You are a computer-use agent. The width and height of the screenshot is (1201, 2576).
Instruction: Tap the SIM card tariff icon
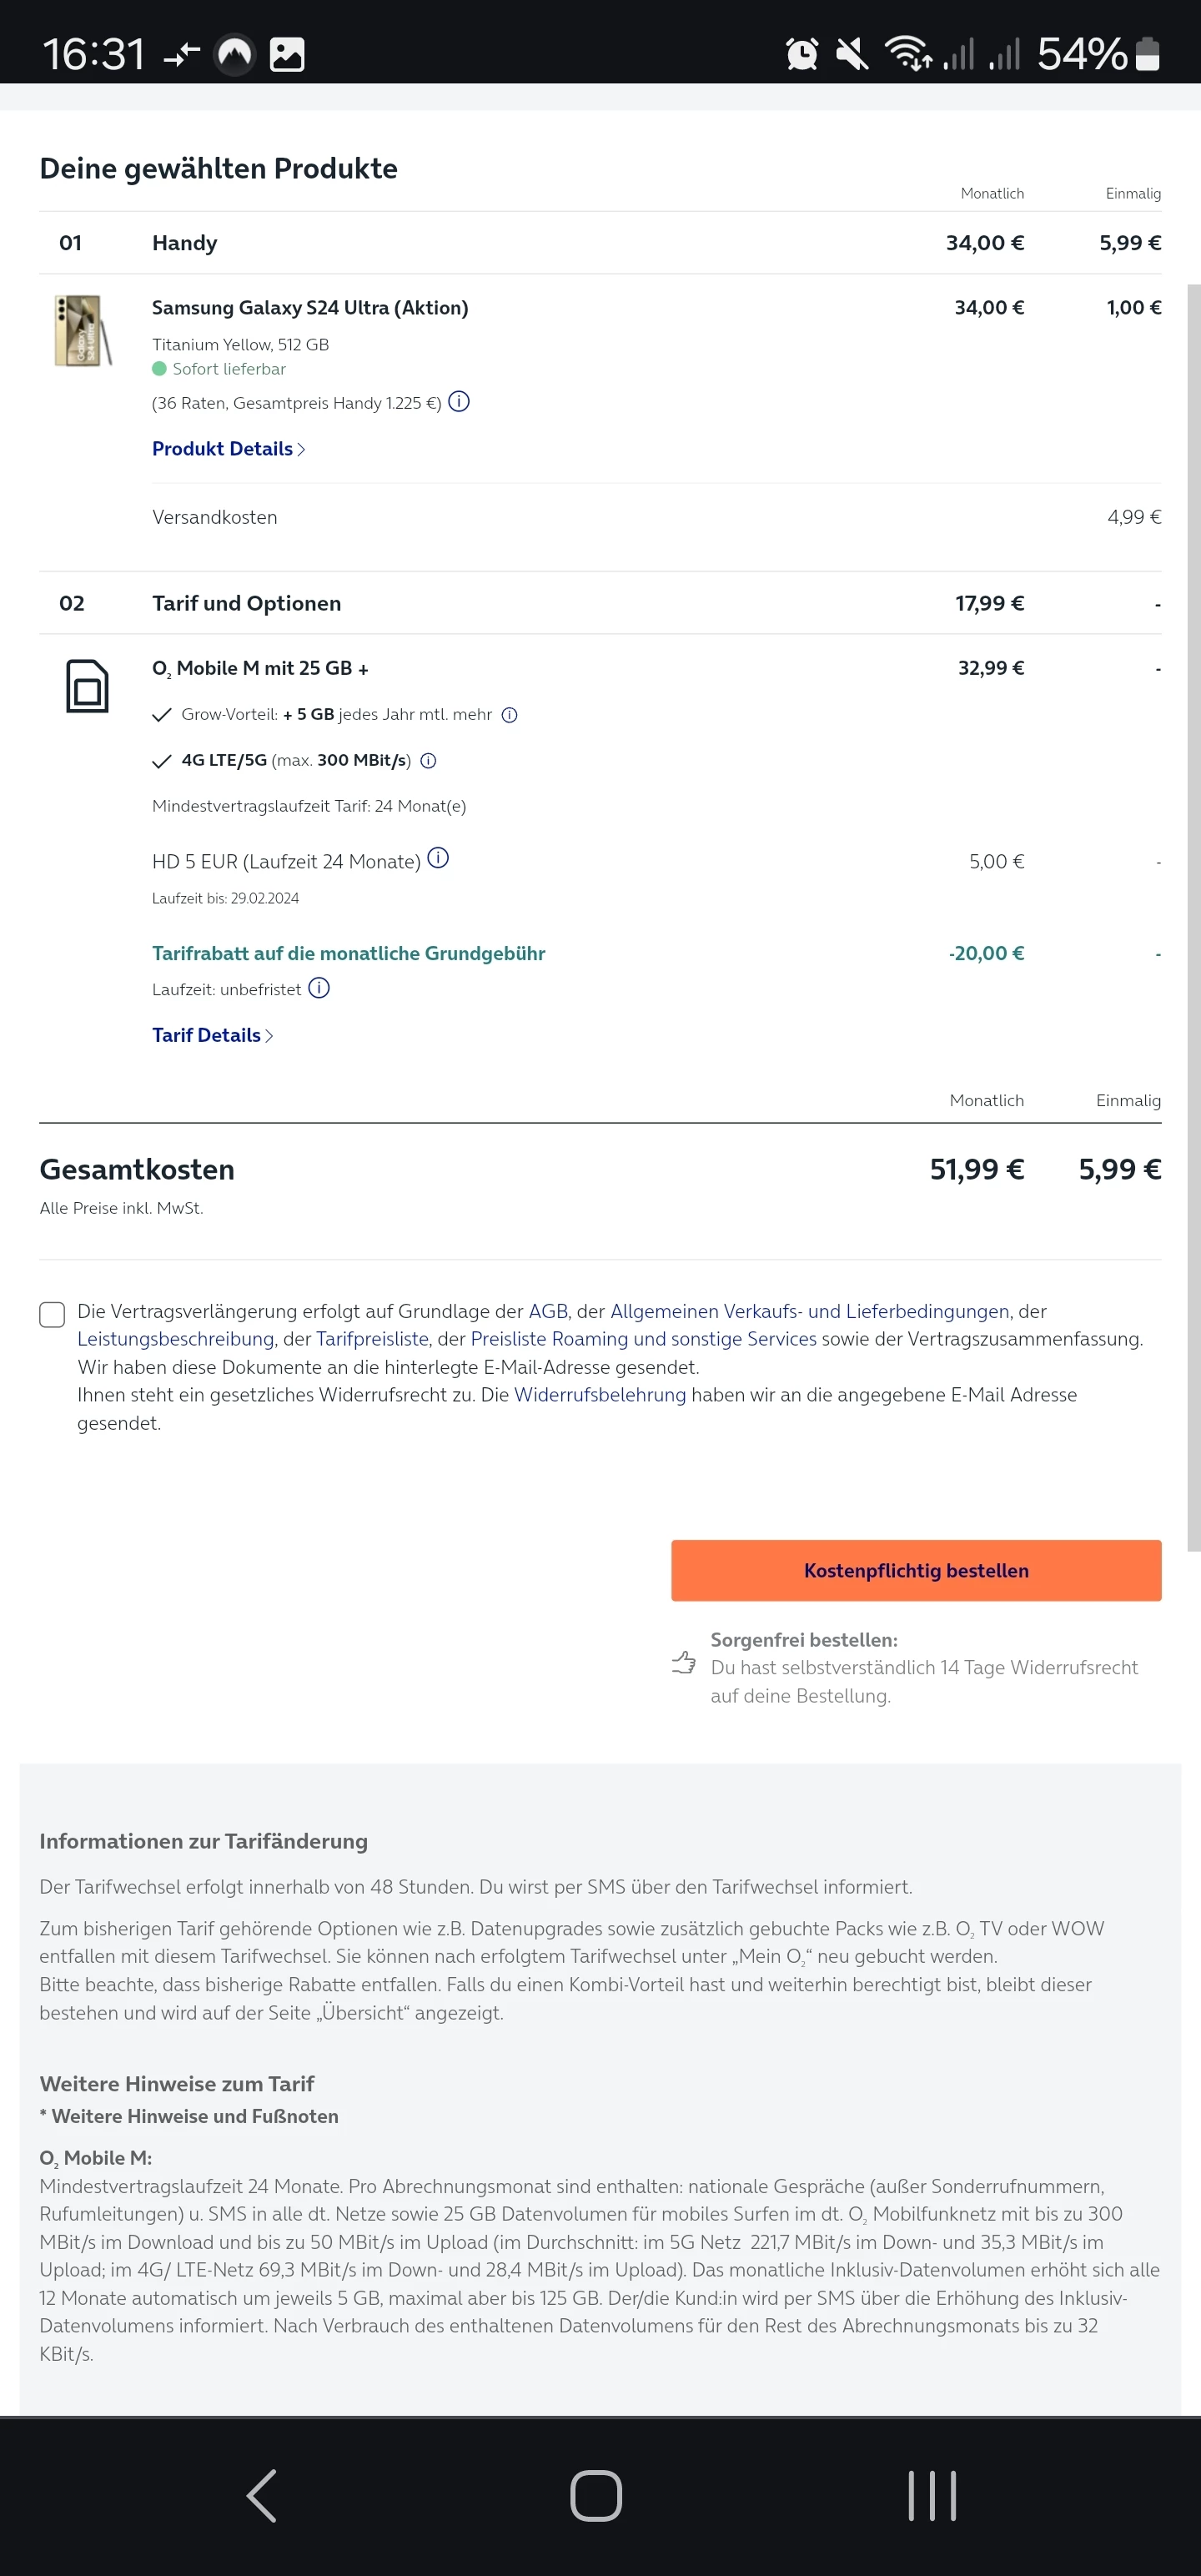pos(87,686)
